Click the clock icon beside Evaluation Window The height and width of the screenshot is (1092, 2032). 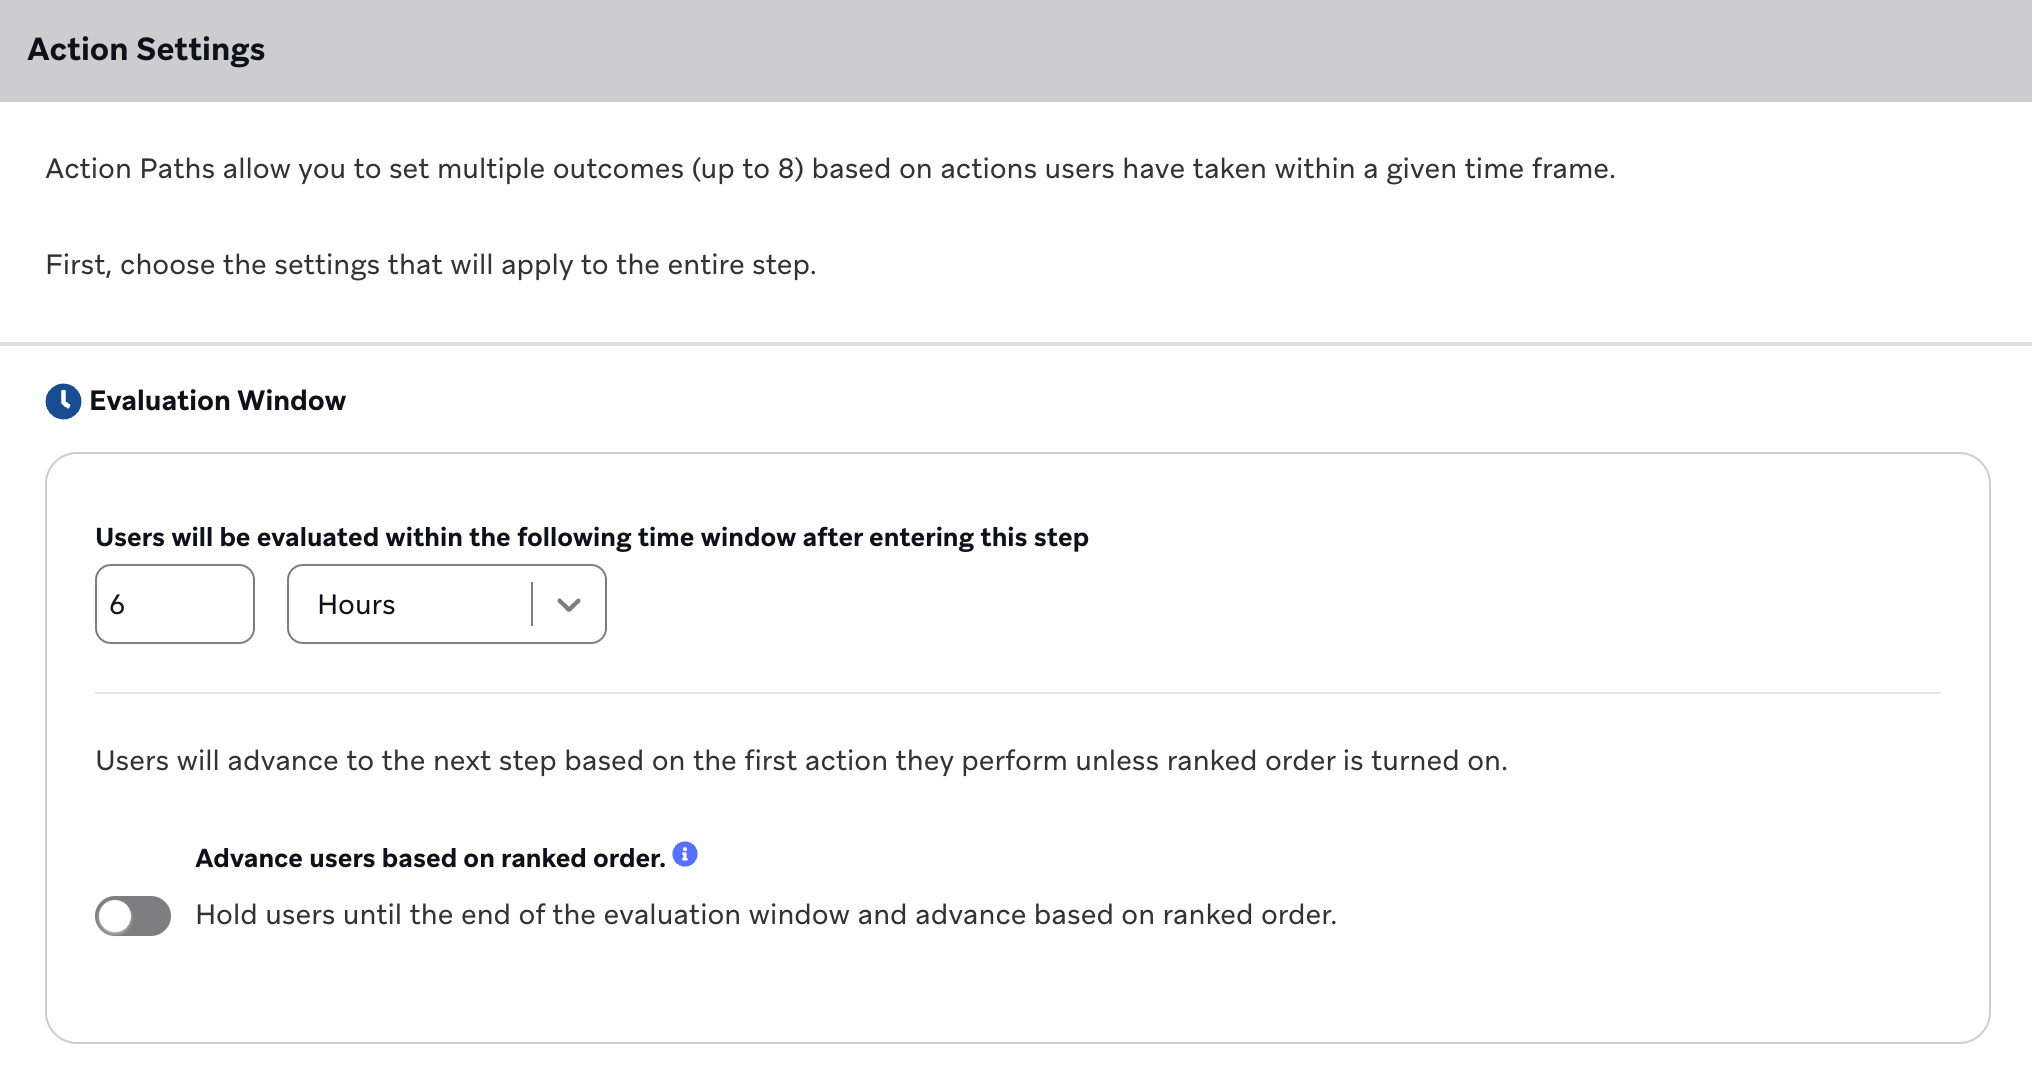point(63,401)
